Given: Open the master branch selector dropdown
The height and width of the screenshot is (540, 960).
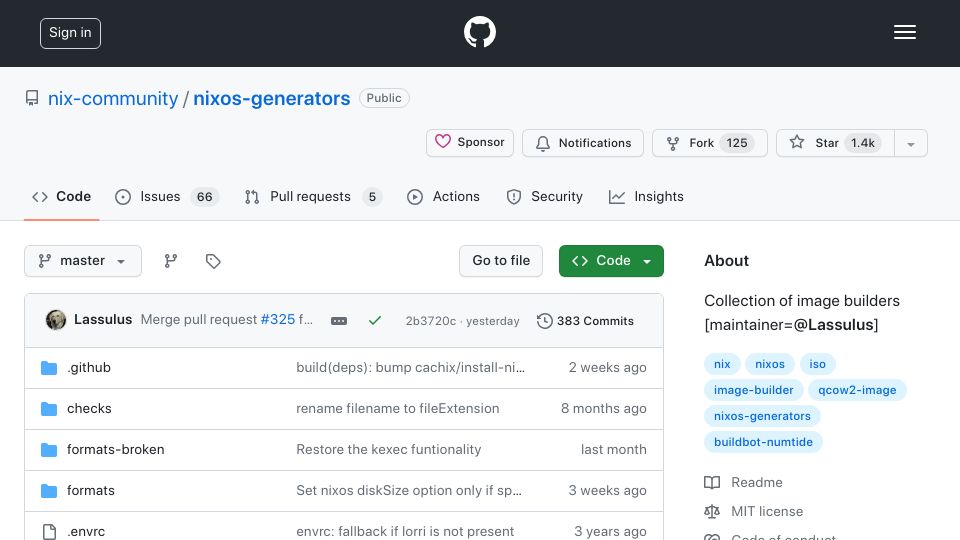Looking at the screenshot, I should click(x=83, y=261).
